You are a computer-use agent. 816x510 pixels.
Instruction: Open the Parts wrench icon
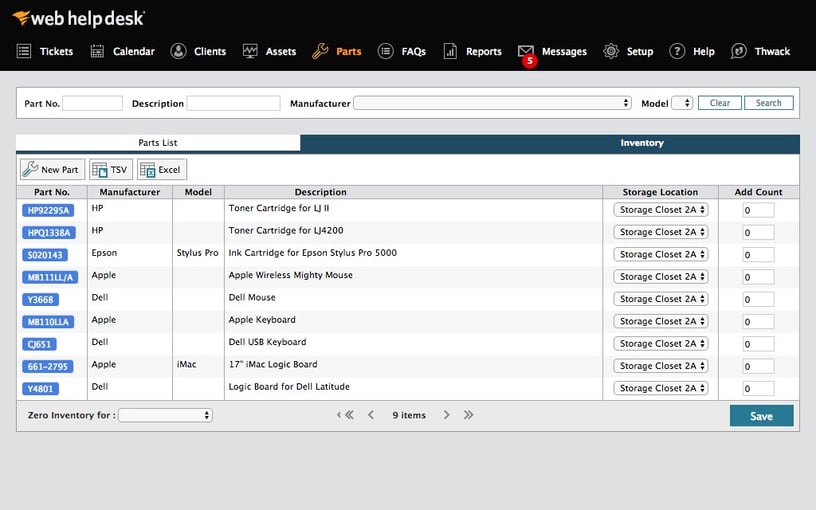tap(320, 51)
